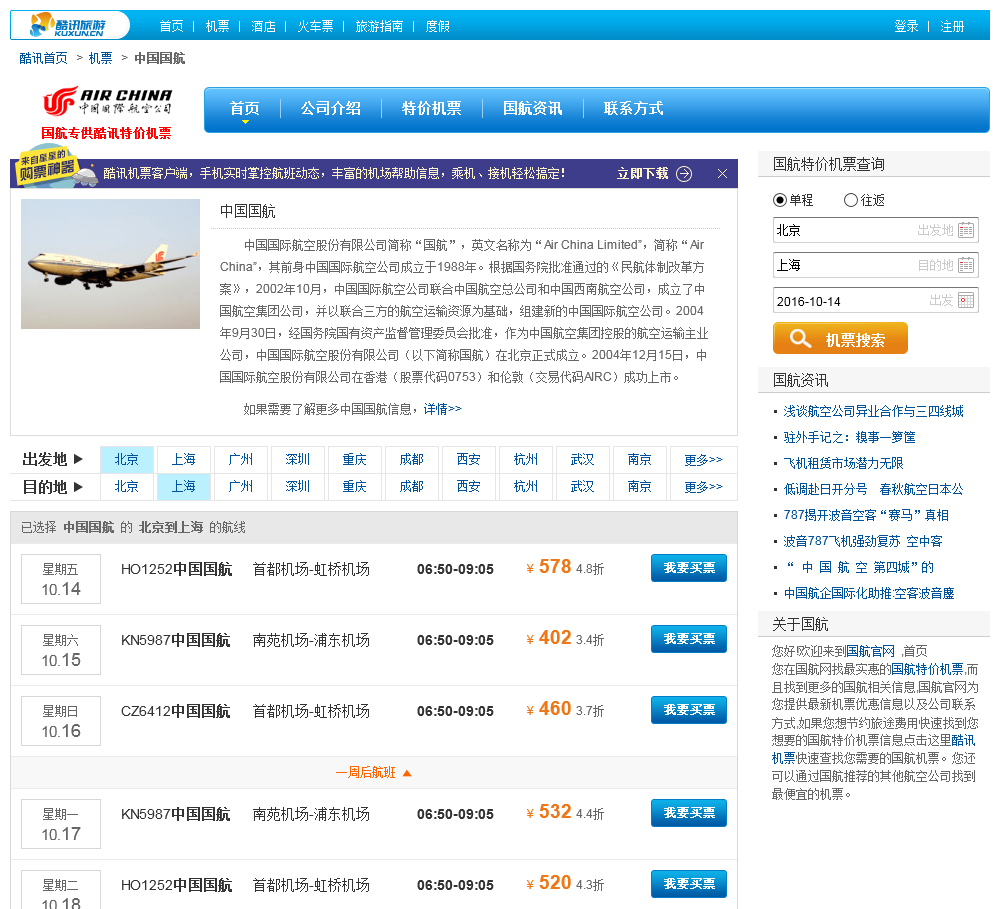1000x909 pixels.
Task: Go to 机票 breadcrumb link
Action: [x=100, y=58]
